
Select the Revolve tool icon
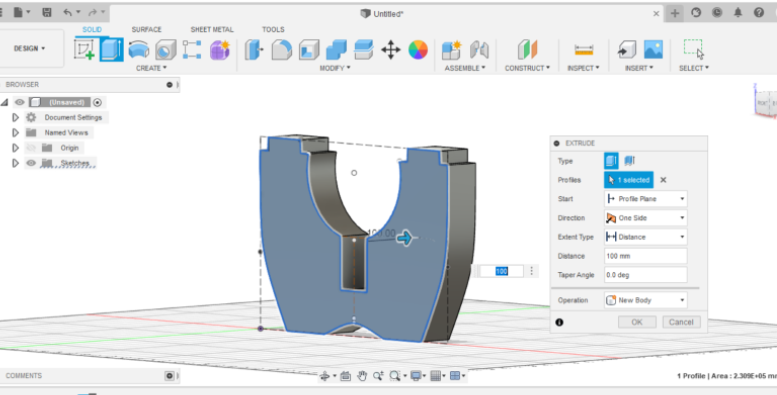[139, 50]
